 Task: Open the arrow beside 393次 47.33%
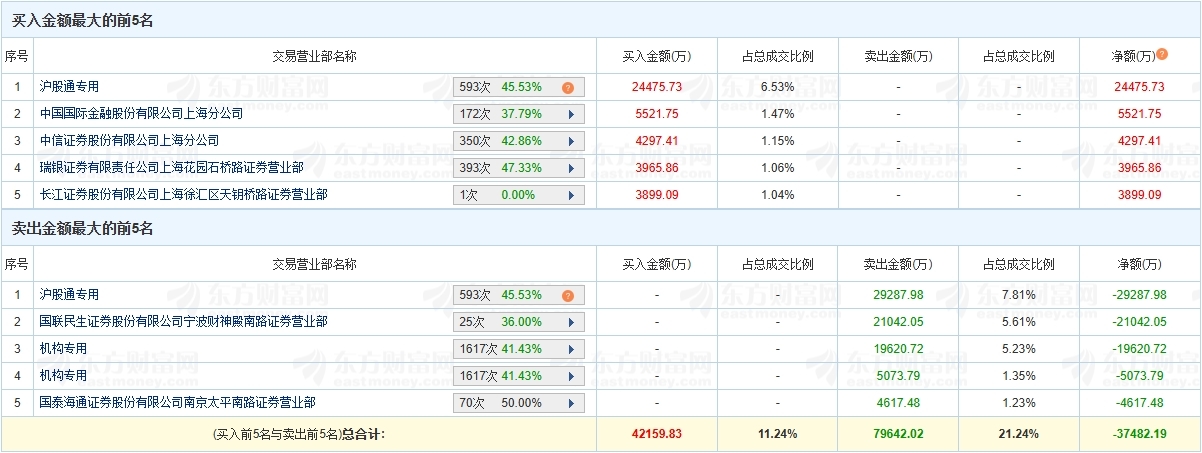(x=571, y=169)
